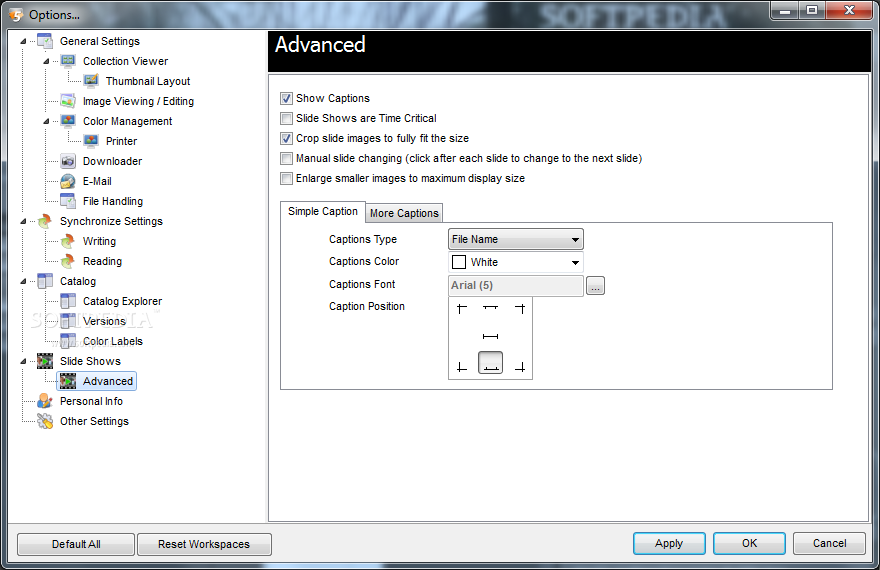Image resolution: width=880 pixels, height=570 pixels.
Task: Click the Apply button
Action: pos(669,543)
